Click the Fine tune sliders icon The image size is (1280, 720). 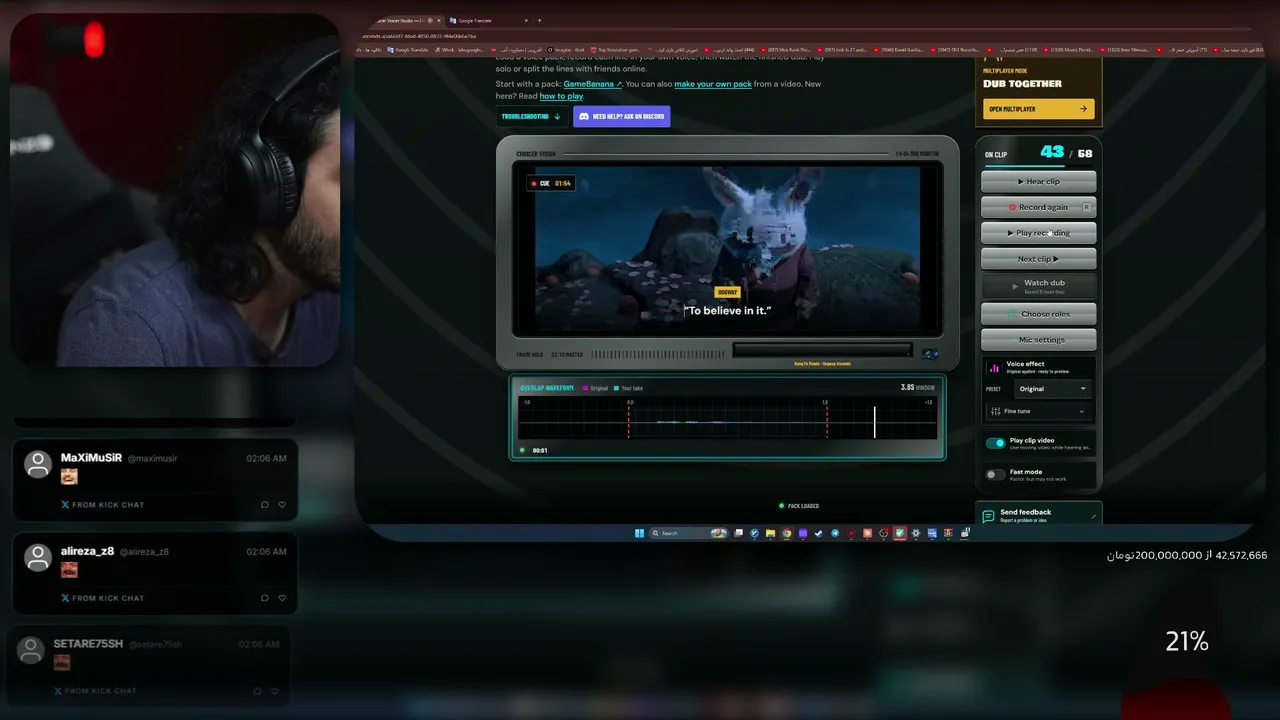(995, 411)
